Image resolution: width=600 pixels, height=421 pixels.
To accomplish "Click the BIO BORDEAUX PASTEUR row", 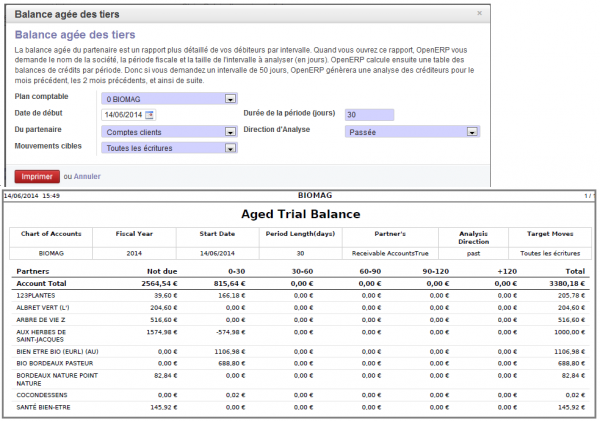I will tap(300, 364).
